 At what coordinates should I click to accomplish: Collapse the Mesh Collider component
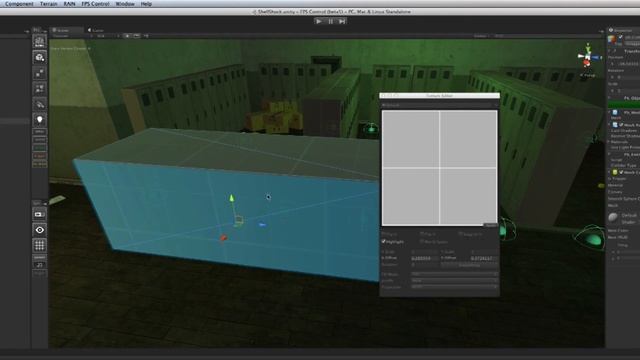click(x=610, y=172)
